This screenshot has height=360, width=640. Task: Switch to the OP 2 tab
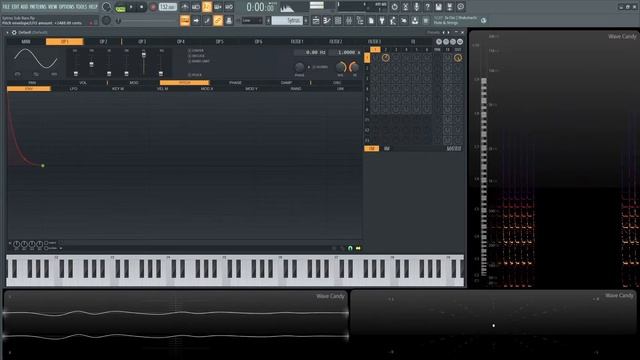click(x=103, y=42)
